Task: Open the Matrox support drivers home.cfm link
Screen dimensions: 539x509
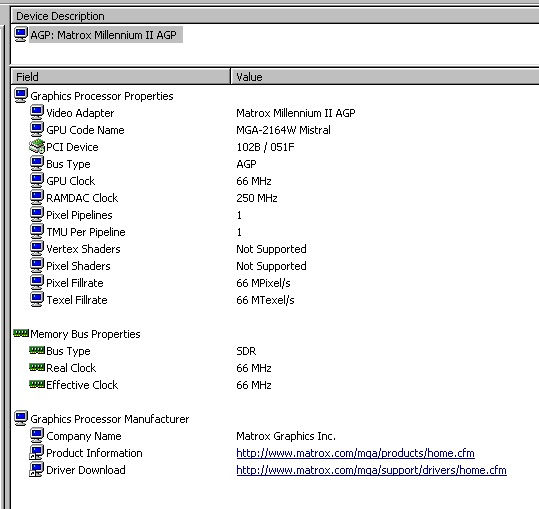Action: (372, 470)
